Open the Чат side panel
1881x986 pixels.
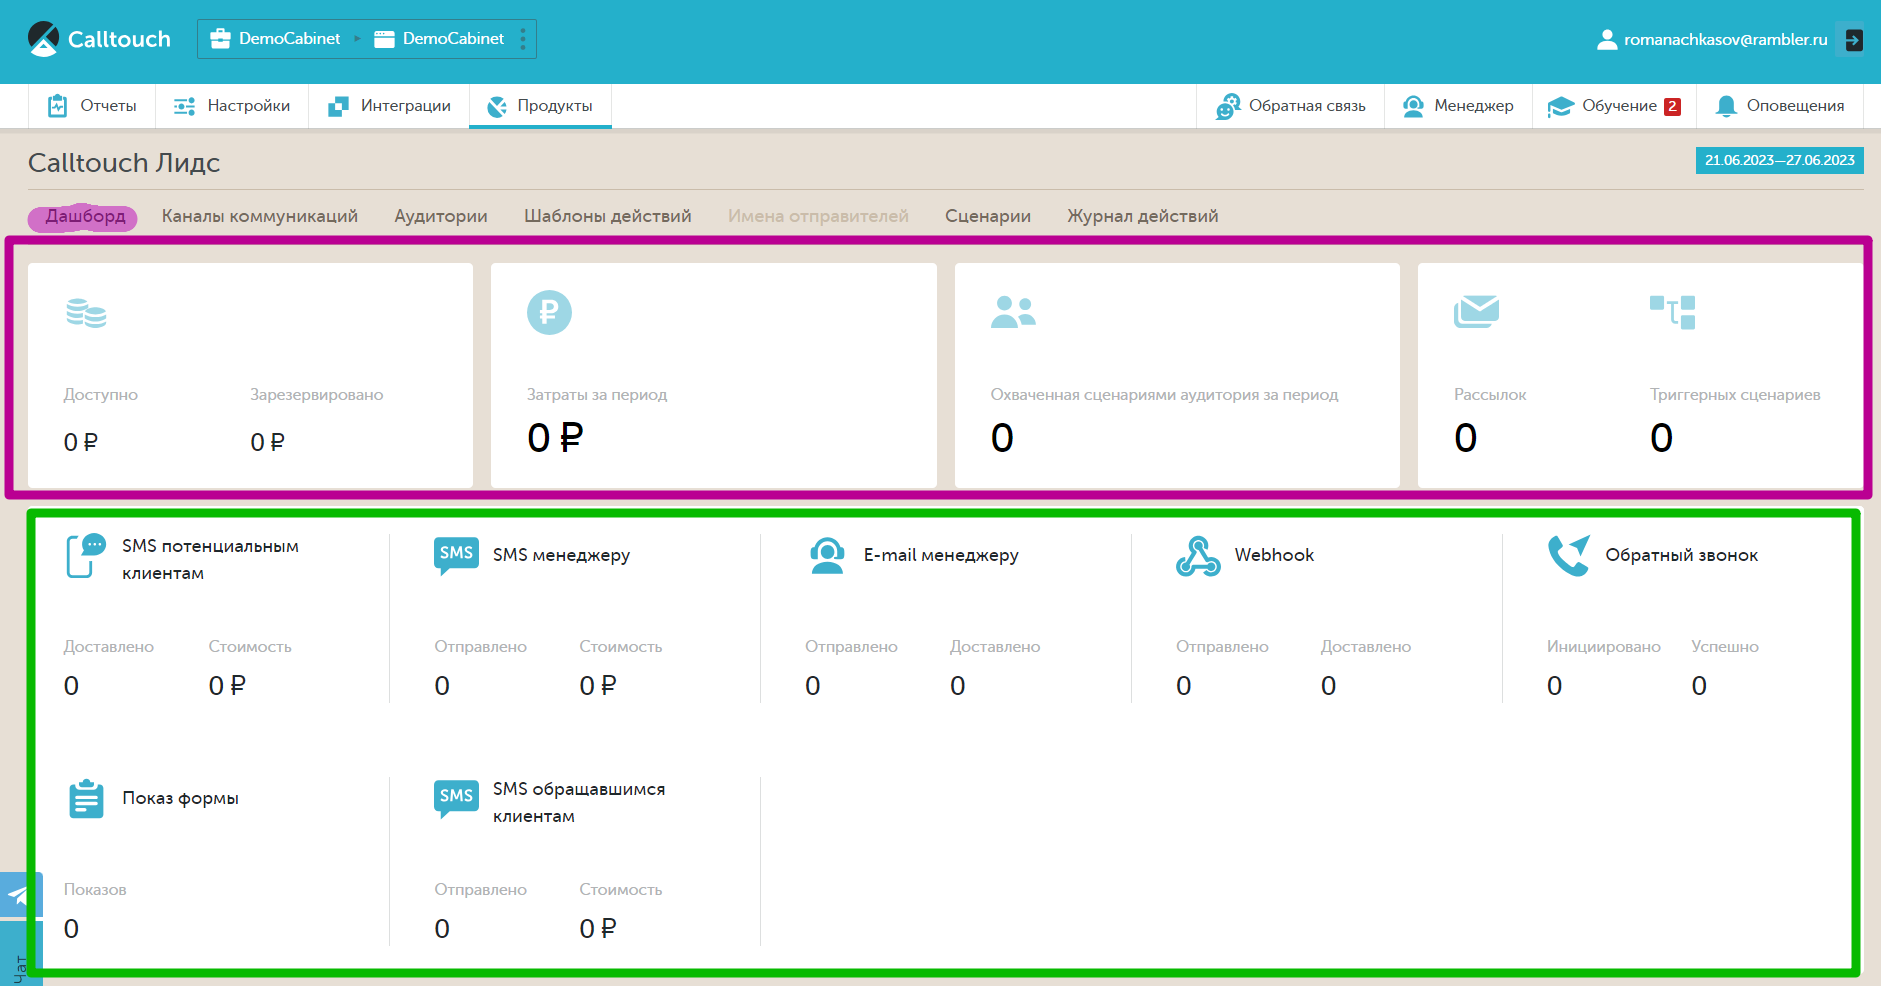point(19,955)
